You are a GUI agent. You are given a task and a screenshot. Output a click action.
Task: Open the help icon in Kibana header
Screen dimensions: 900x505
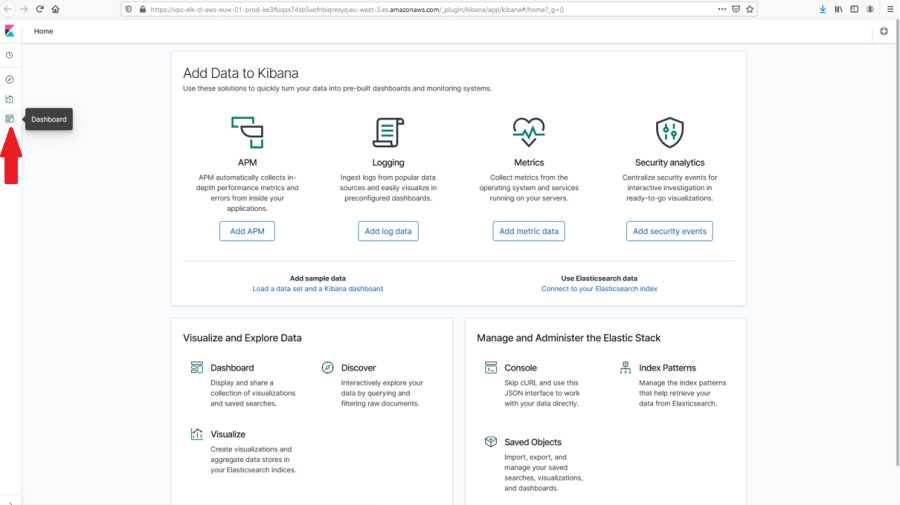pyautogui.click(x=884, y=31)
